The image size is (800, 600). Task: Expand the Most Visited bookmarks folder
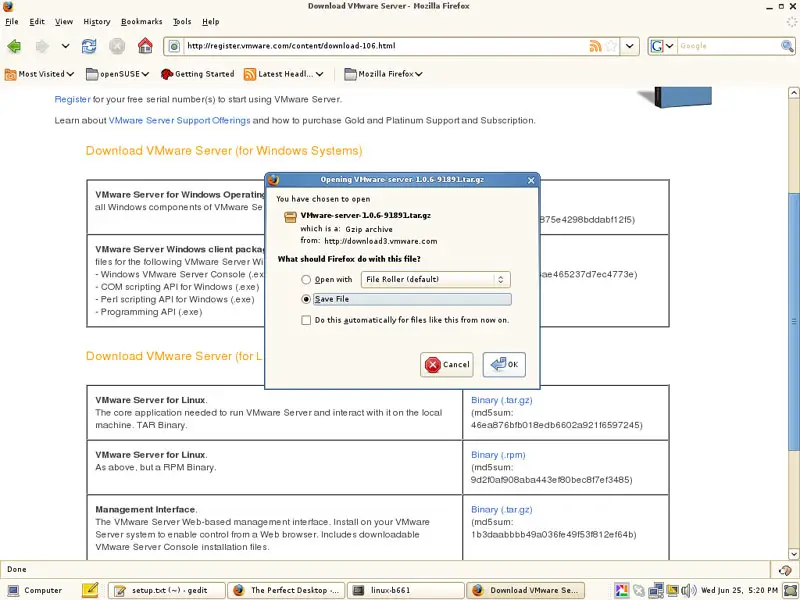point(39,74)
